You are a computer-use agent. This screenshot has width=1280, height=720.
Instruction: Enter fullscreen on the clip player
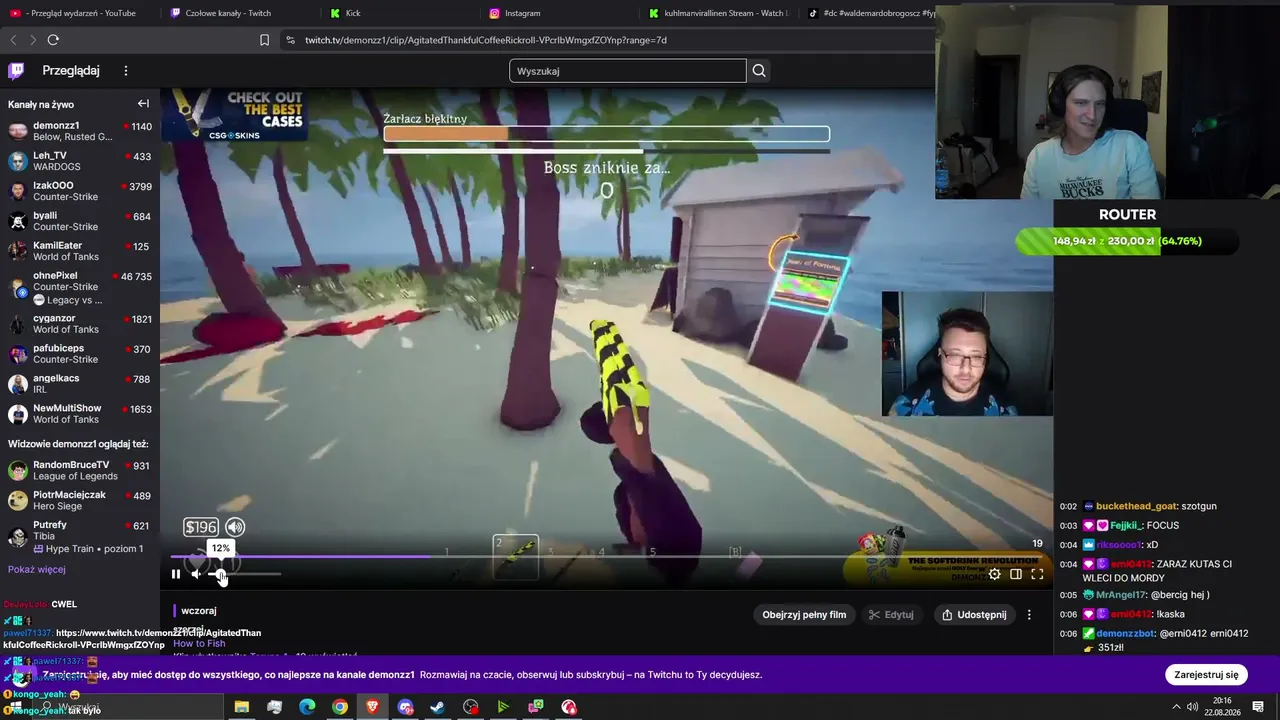tap(1037, 574)
